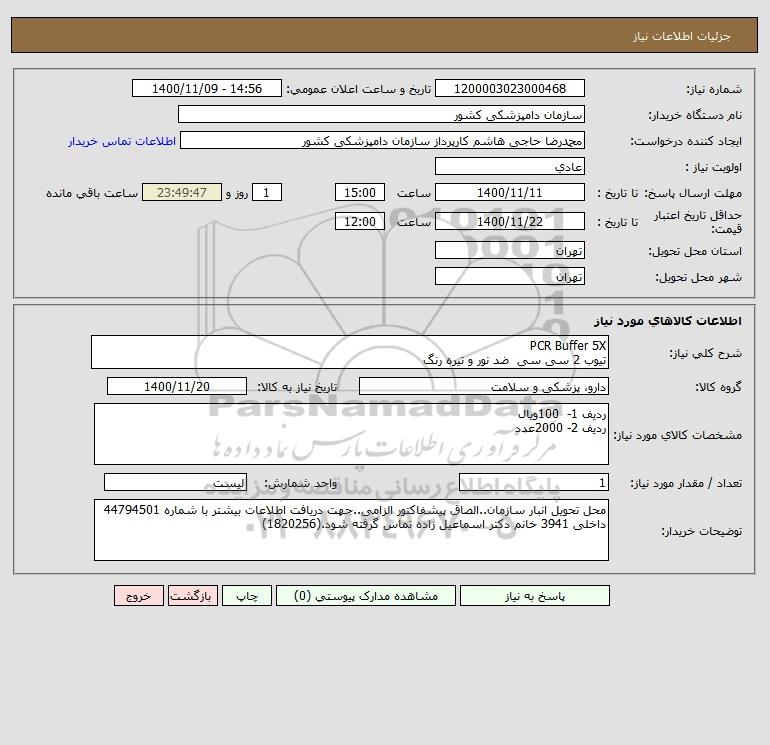770x745 pixels.
Task: Click the announcement date field 1400/11/09 - 14:56
Action: (x=207, y=88)
